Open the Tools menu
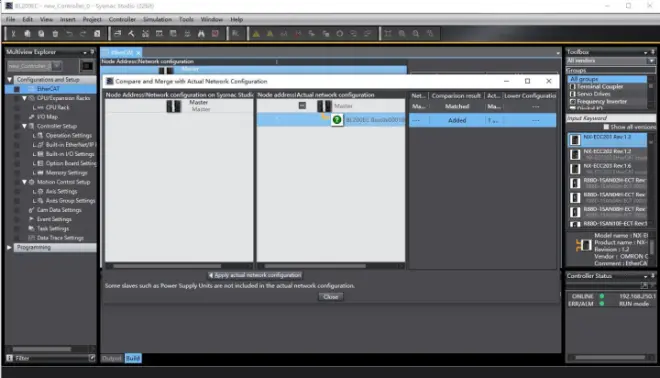The height and width of the screenshot is (378, 660). [x=186, y=19]
